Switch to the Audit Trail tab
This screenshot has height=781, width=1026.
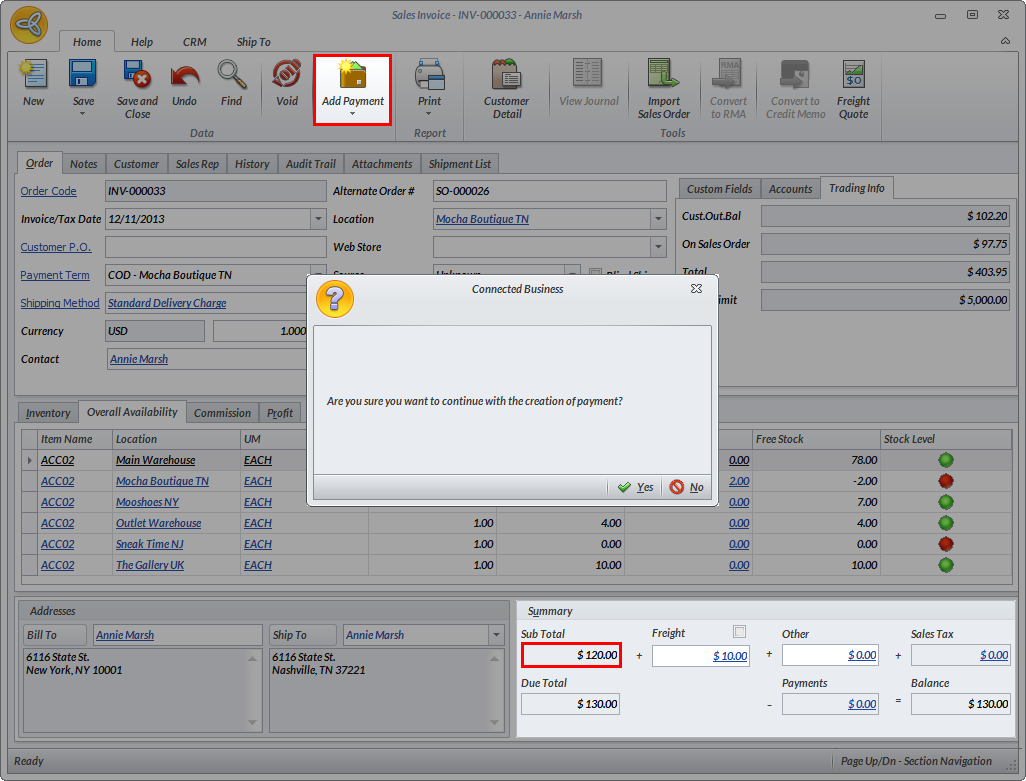point(310,164)
